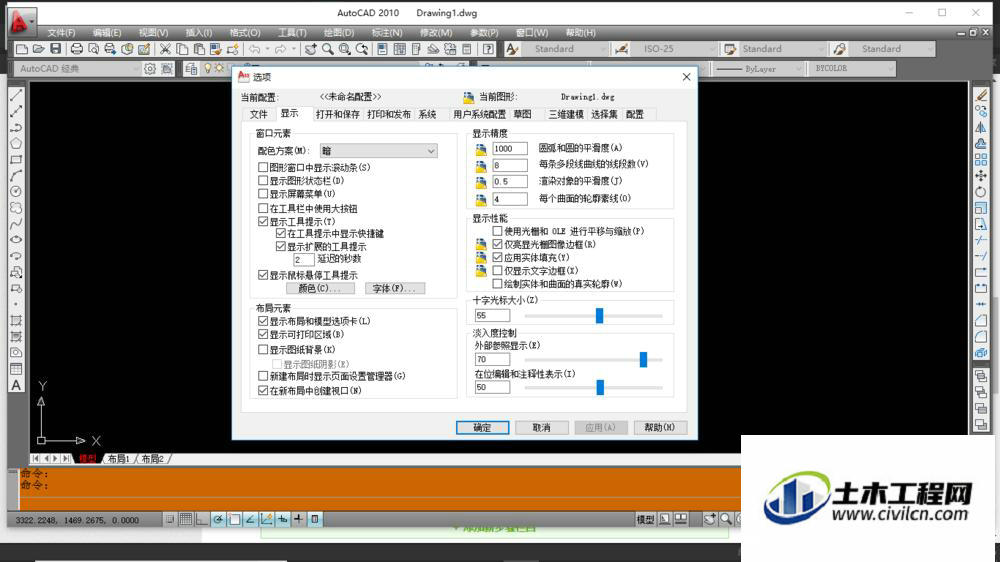
Task: Switch to the '布局1' layout tab
Action: (x=119, y=459)
